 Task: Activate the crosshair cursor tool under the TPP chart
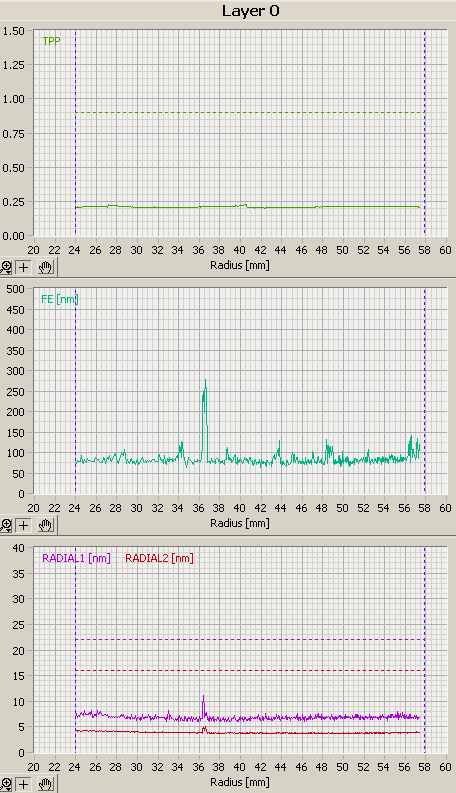coord(24,267)
